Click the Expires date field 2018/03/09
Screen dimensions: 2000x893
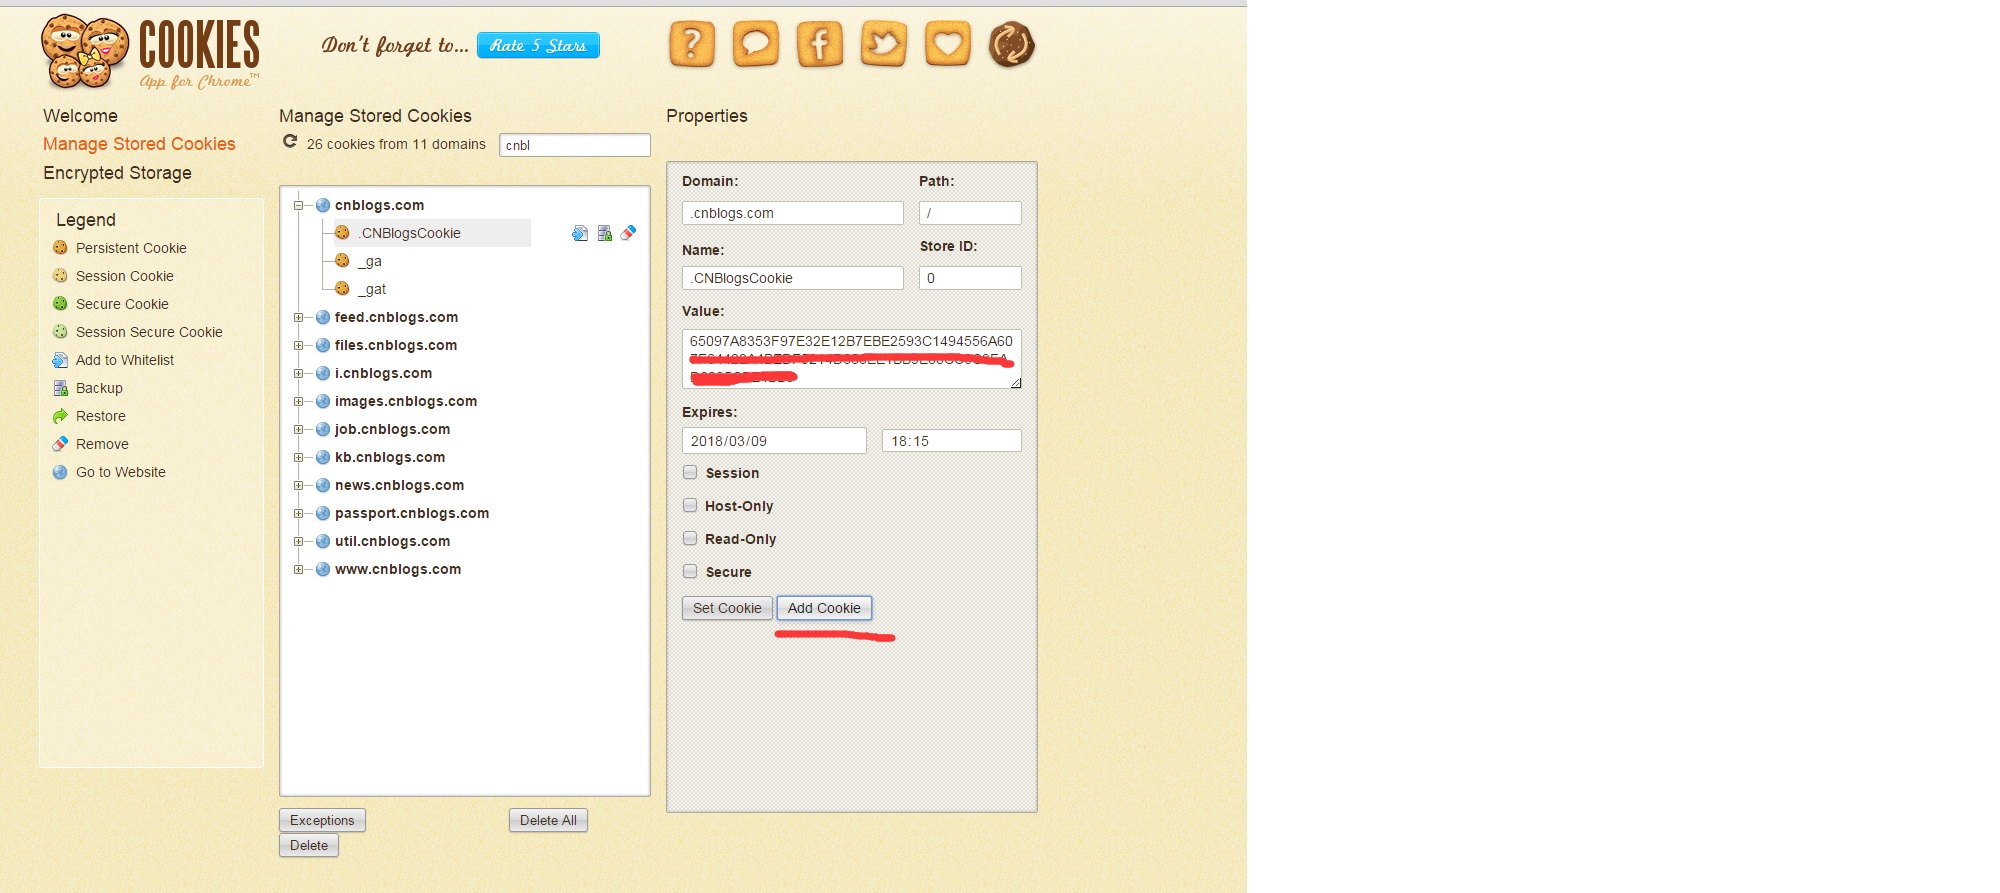tap(774, 441)
